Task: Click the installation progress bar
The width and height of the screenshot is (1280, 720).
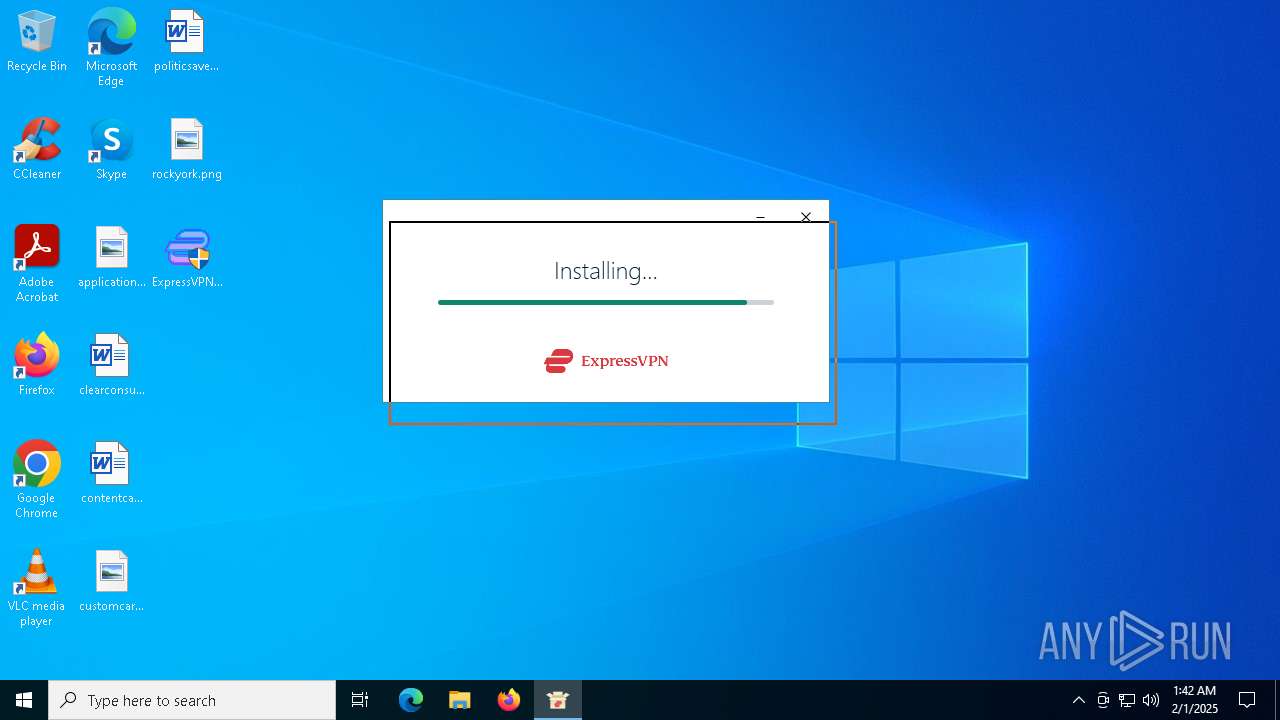Action: pos(606,302)
